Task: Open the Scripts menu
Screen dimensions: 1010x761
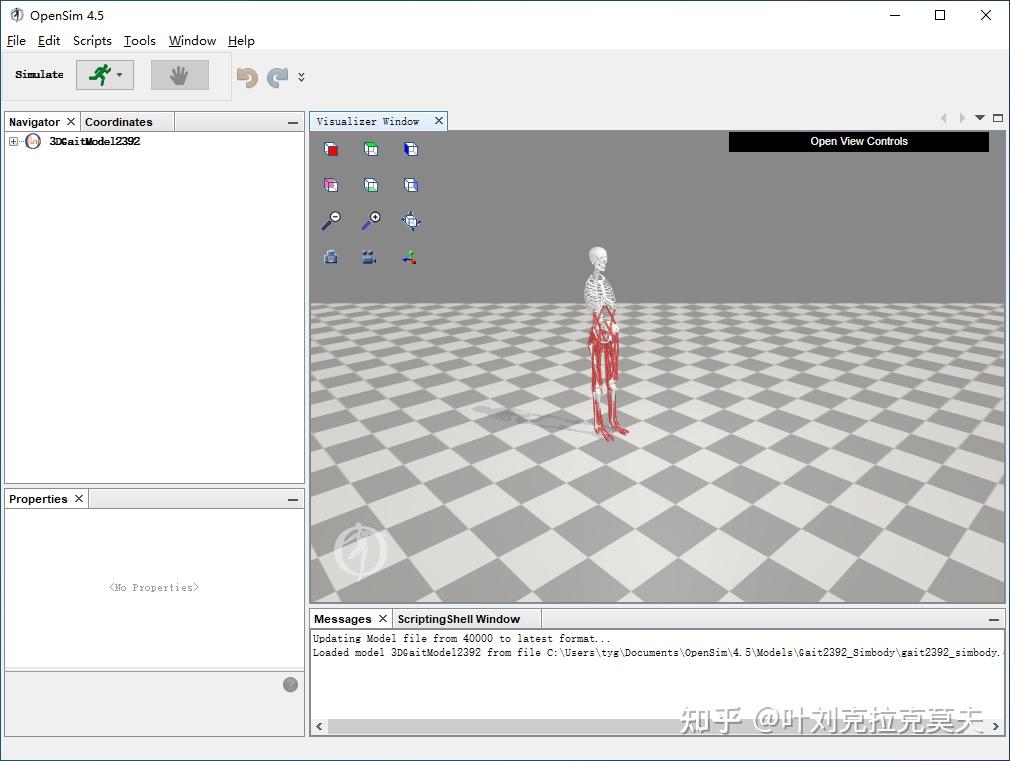Action: pyautogui.click(x=92, y=41)
